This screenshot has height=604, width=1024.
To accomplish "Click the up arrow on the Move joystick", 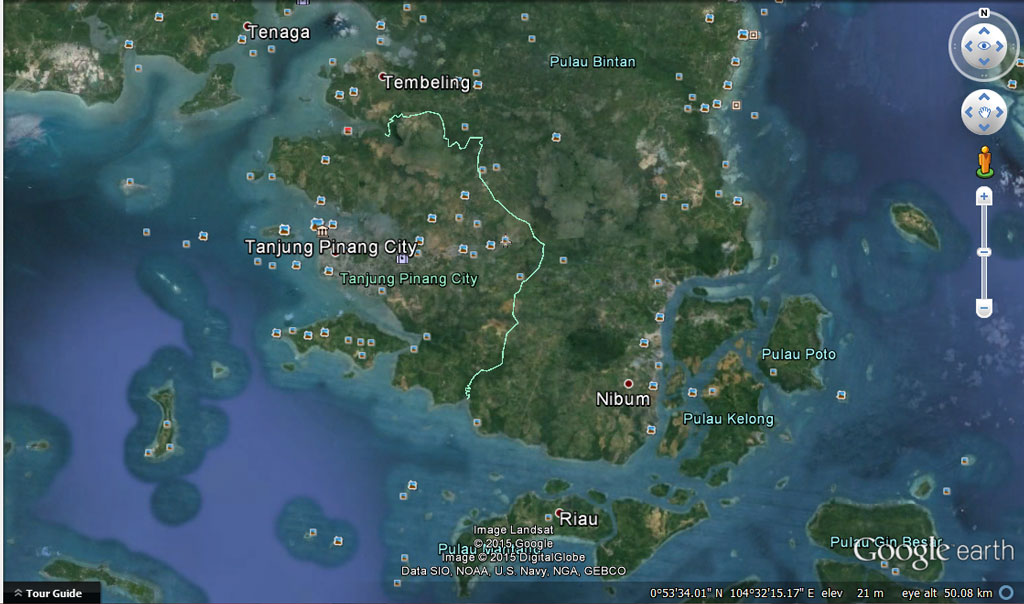I will tap(985, 96).
